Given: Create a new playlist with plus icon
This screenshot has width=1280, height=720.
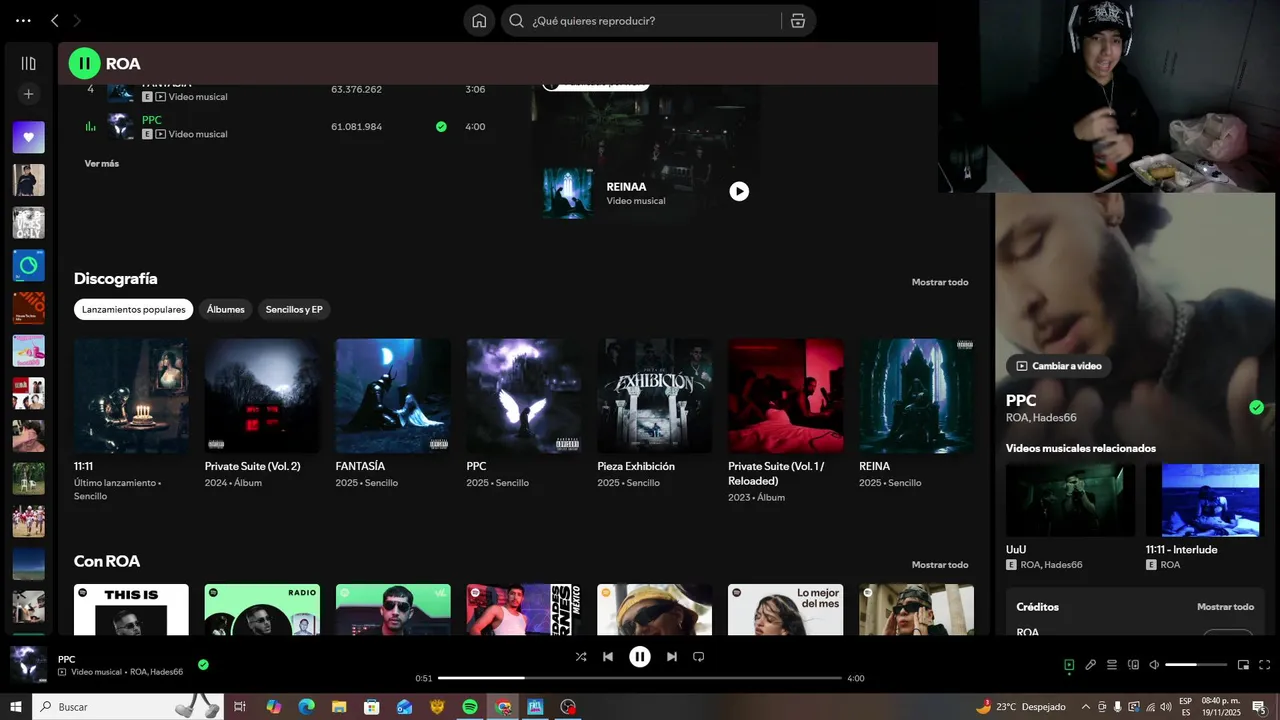Looking at the screenshot, I should (28, 94).
